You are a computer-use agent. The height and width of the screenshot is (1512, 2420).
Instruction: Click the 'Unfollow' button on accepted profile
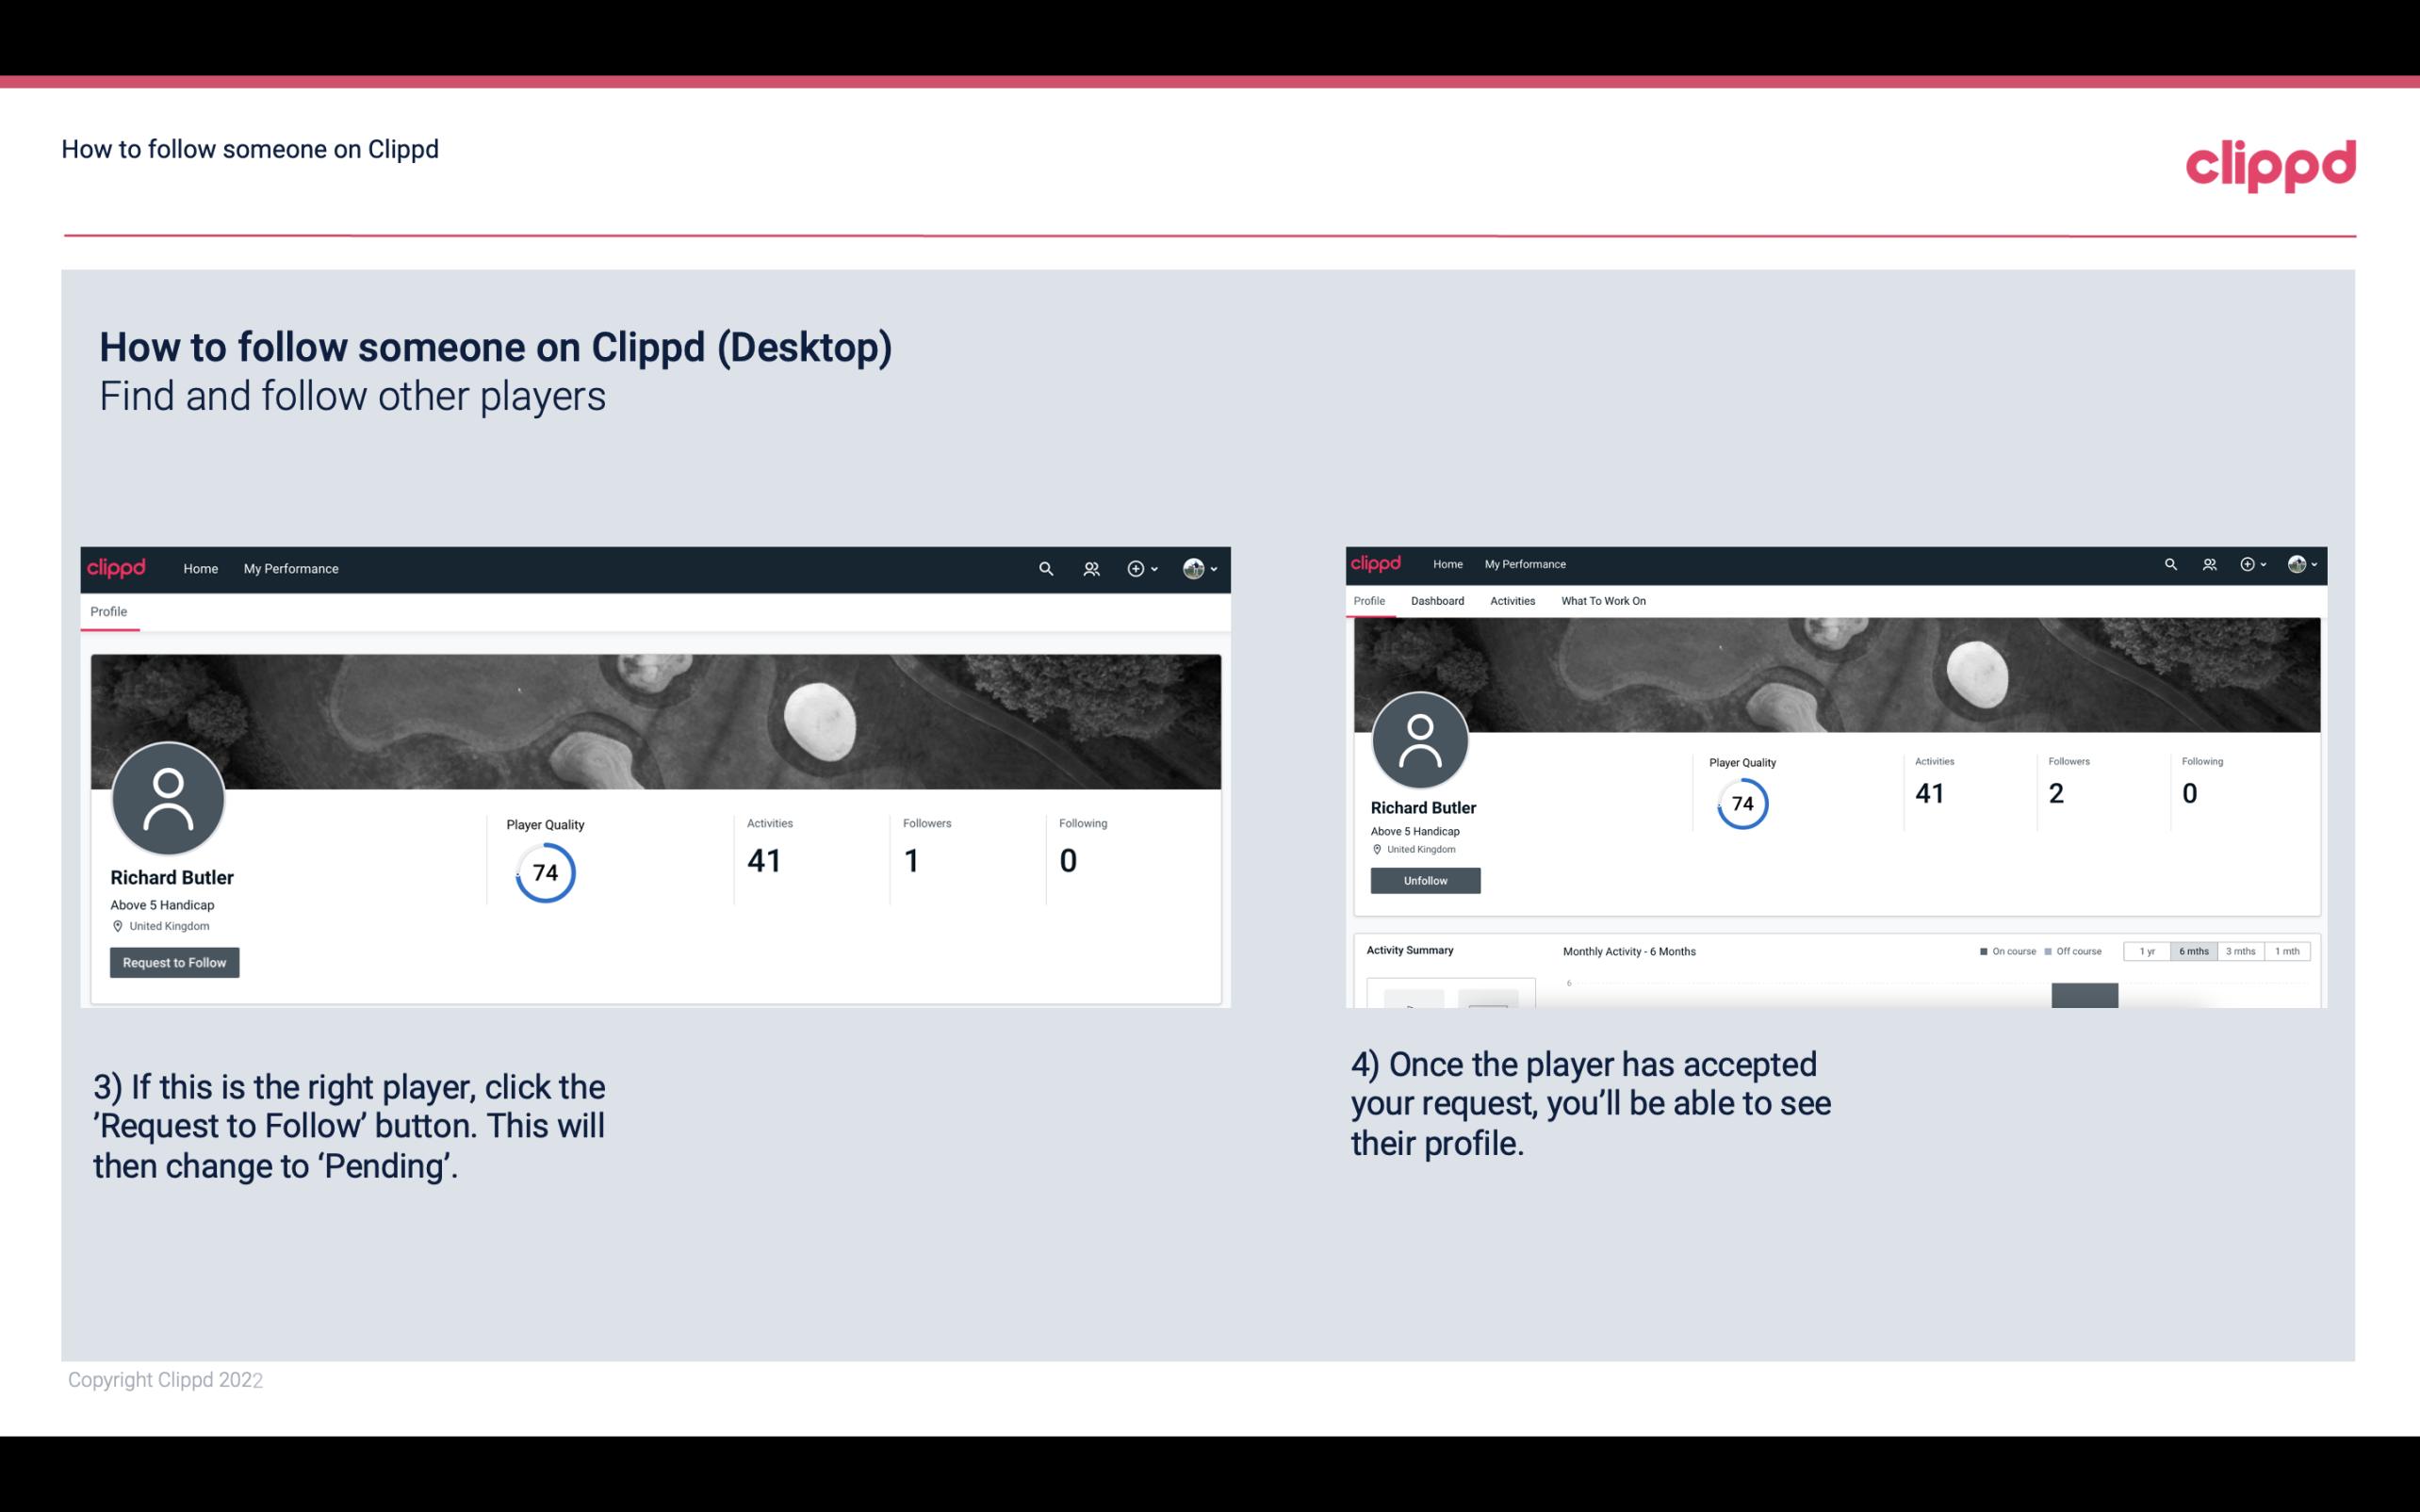[x=1423, y=880]
